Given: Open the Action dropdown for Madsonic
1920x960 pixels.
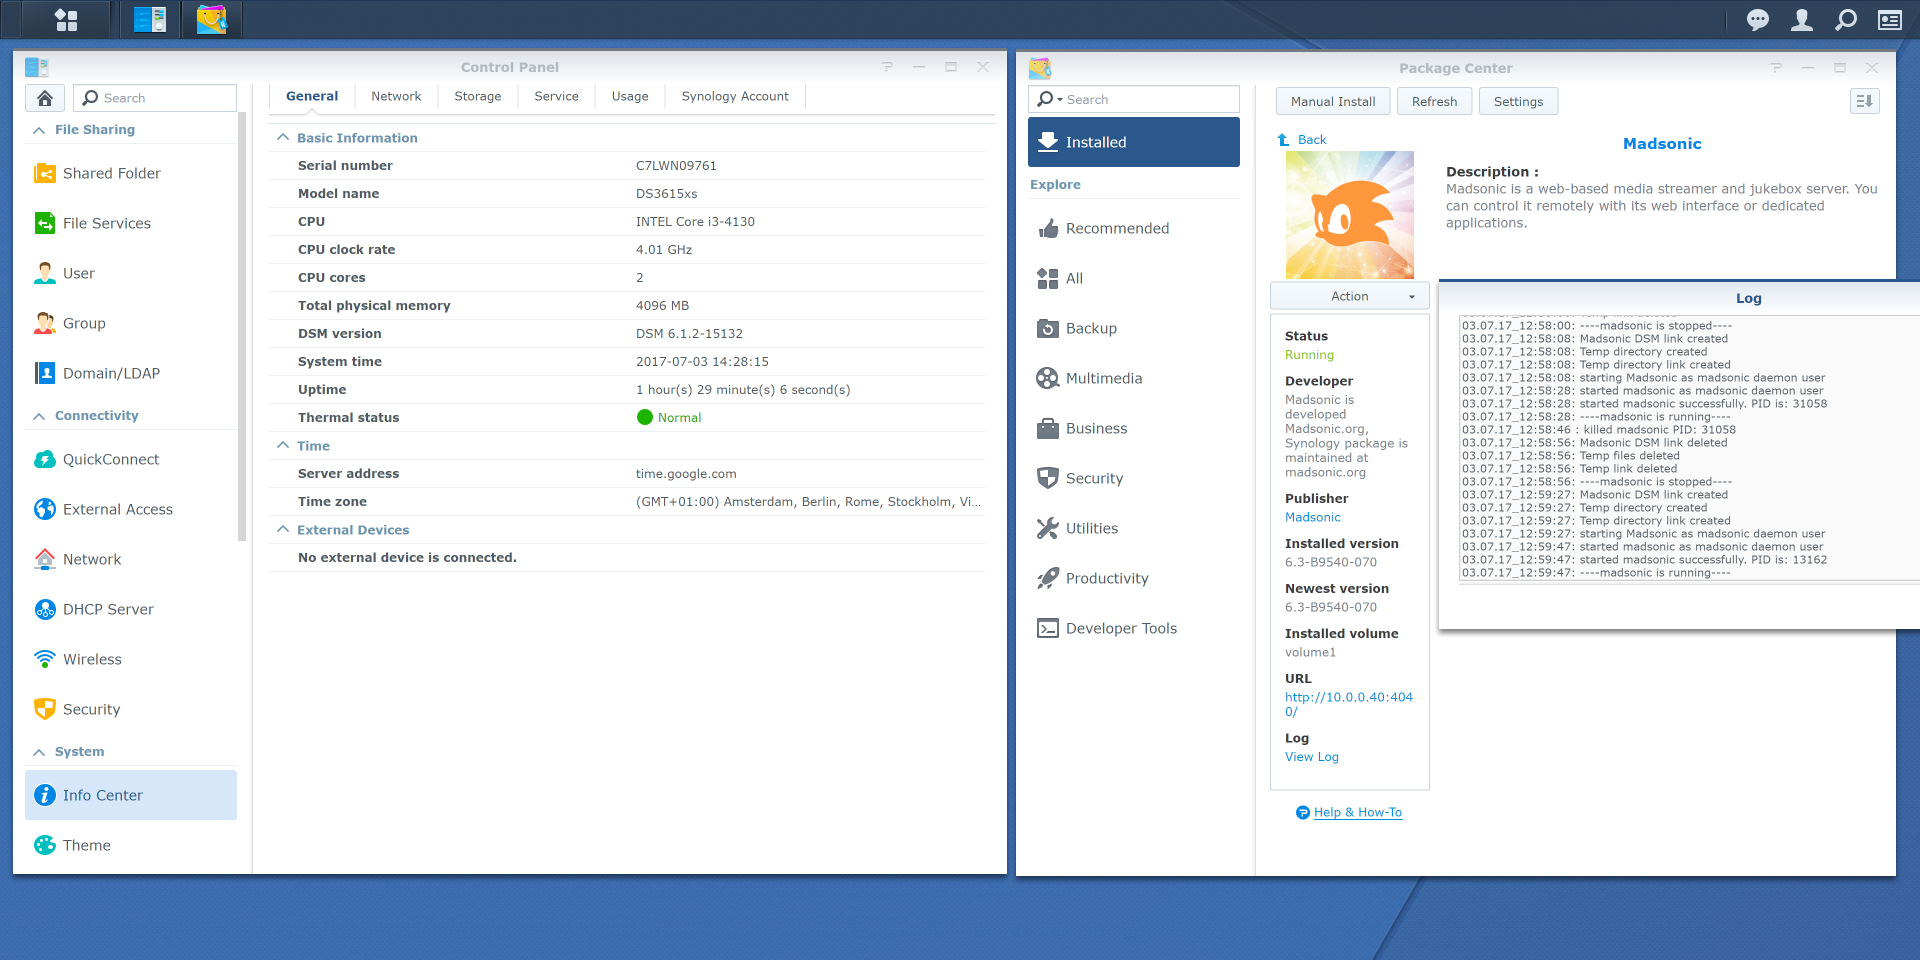Looking at the screenshot, I should coord(1349,296).
